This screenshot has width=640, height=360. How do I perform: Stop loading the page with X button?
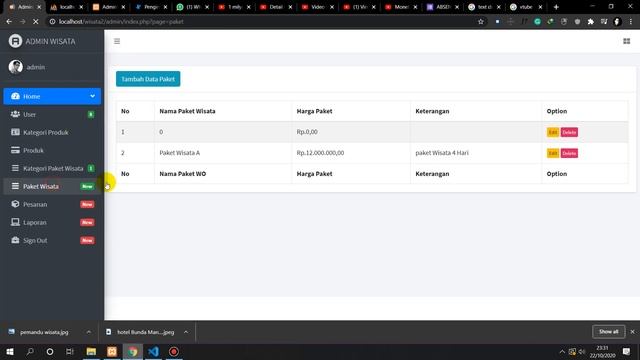(36, 22)
